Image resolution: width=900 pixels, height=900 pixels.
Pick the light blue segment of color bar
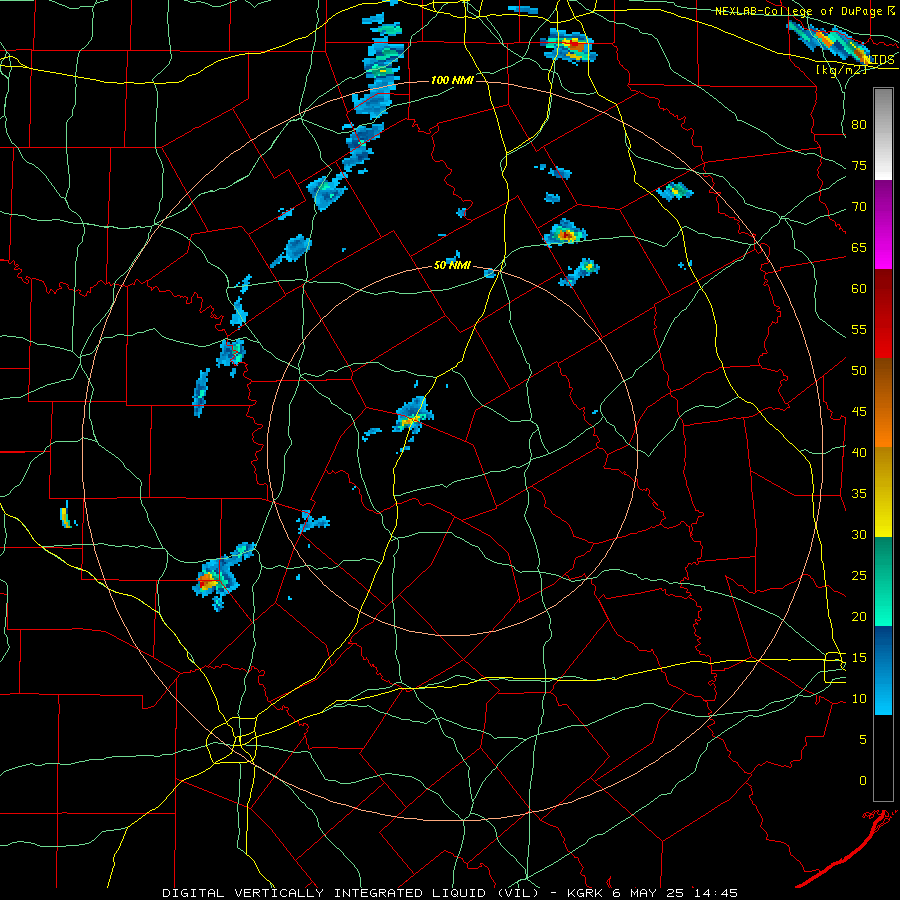click(x=883, y=670)
